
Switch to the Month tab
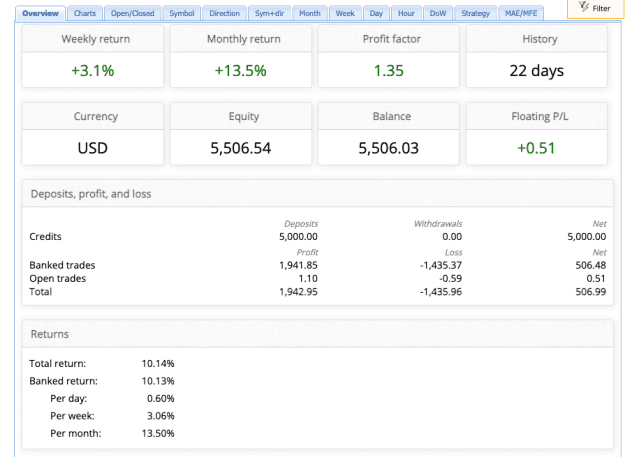tap(310, 14)
